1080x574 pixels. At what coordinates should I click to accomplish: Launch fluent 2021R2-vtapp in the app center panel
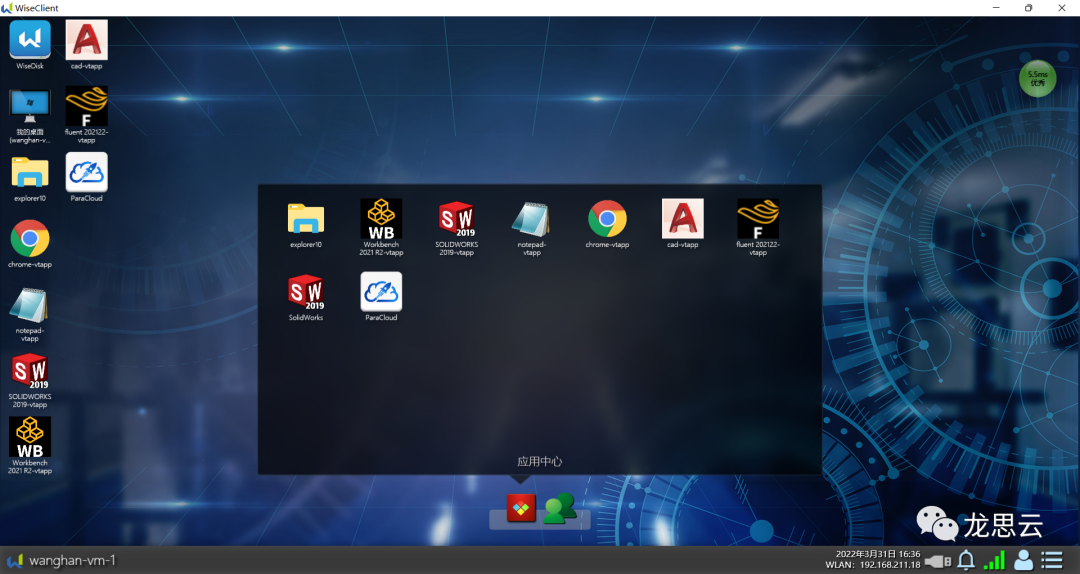click(x=758, y=220)
